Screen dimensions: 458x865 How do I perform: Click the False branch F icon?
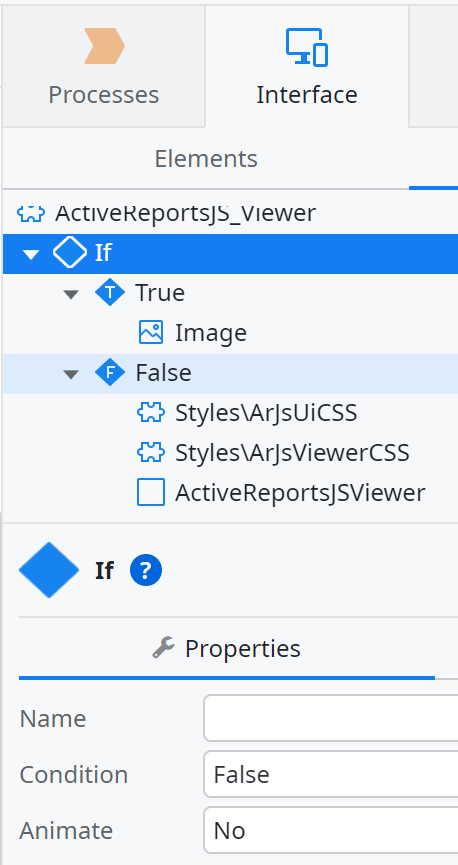(110, 373)
